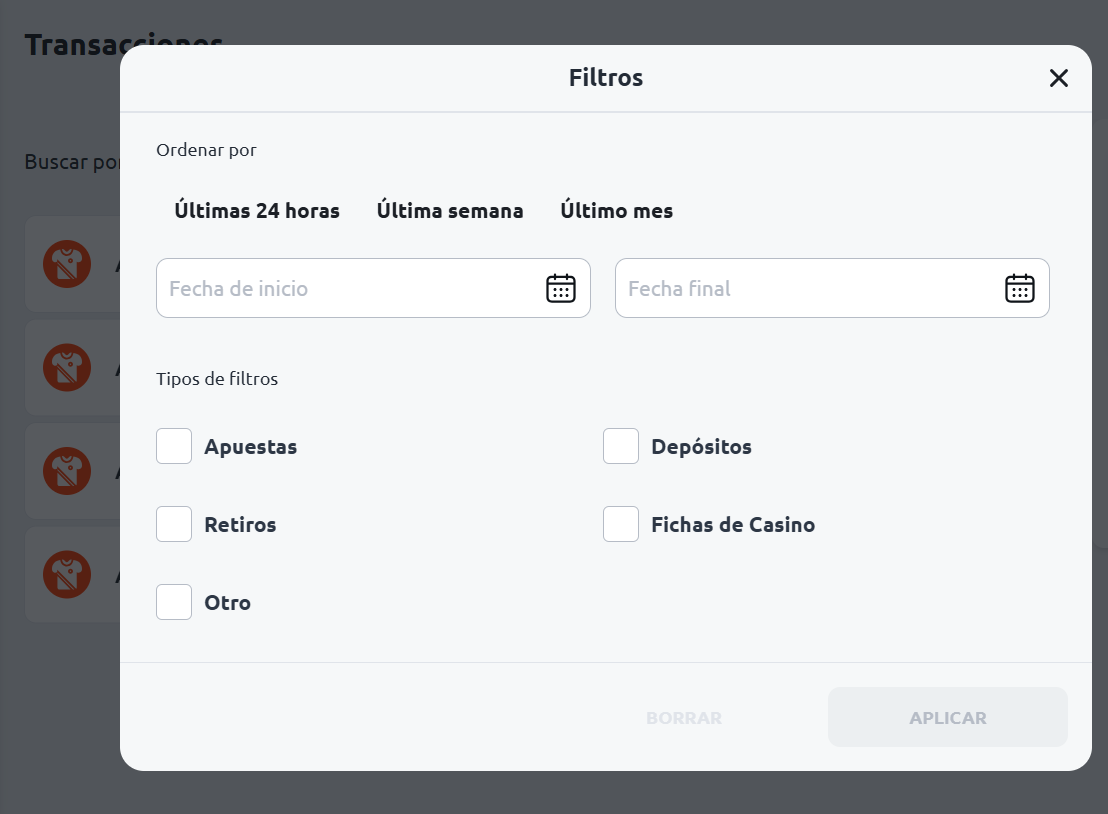Open the Fecha de inicio calendar icon
1108x814 pixels.
[561, 288]
